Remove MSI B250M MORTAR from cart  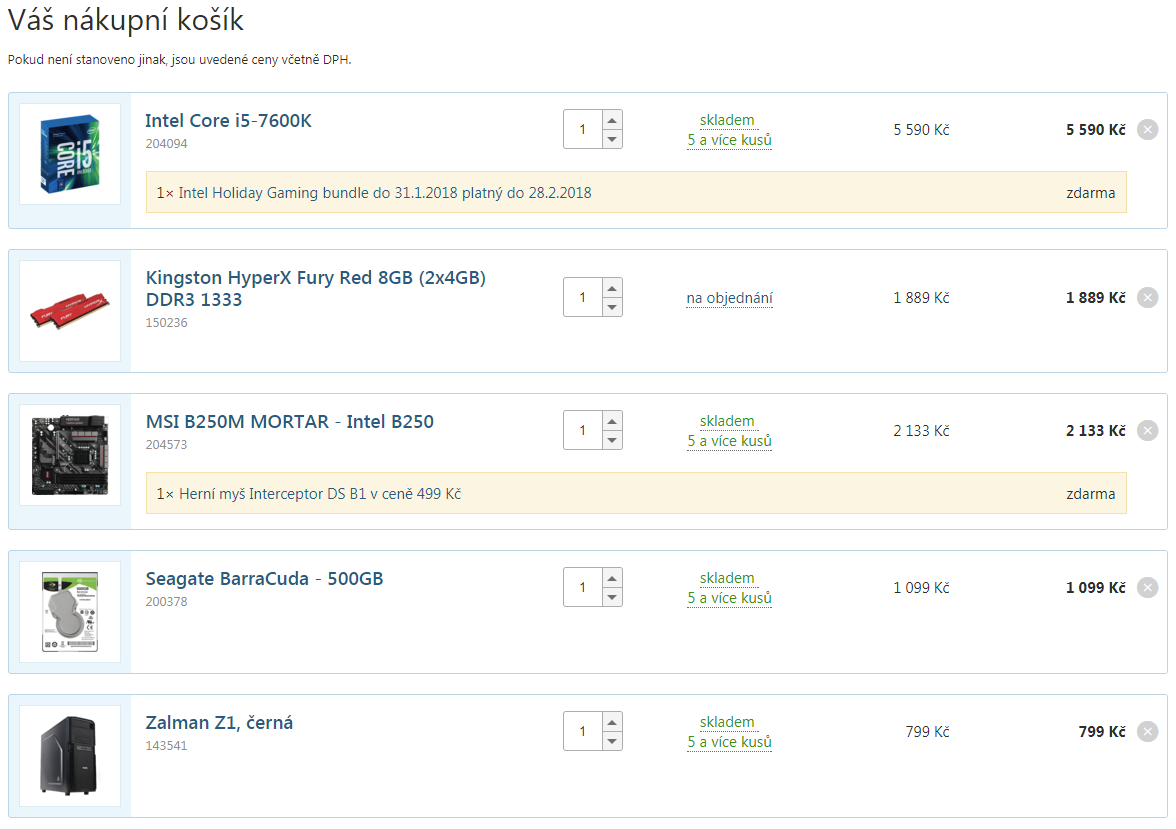(x=1147, y=431)
